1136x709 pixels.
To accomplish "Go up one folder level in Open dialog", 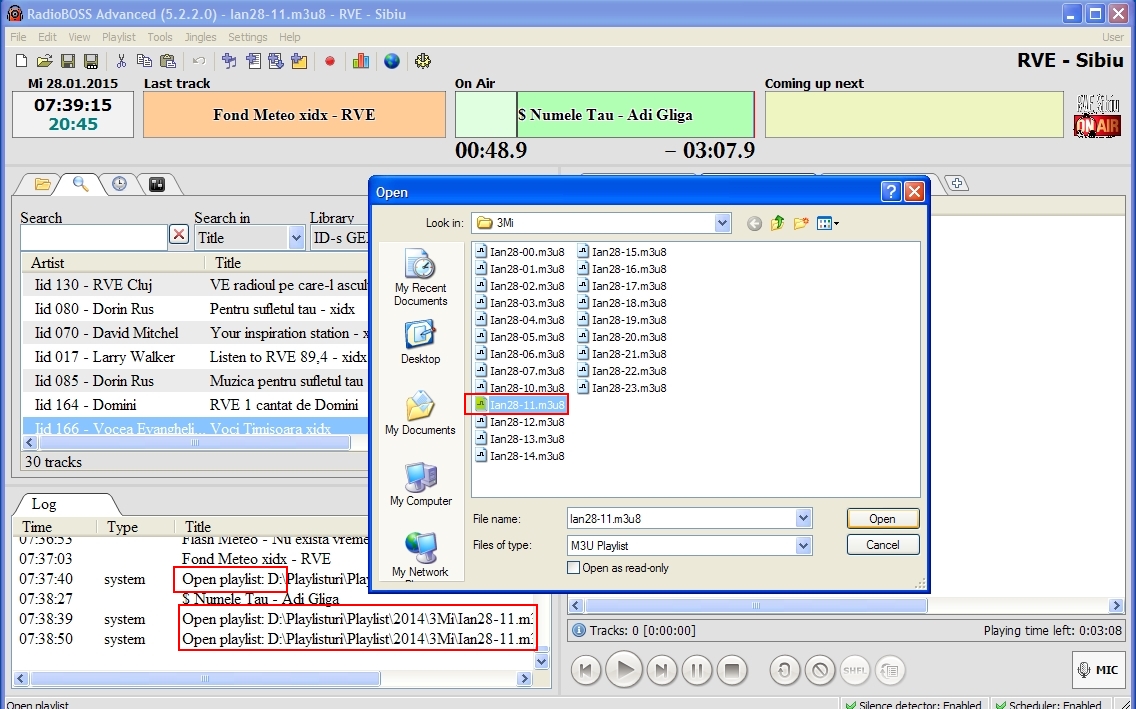I will 777,224.
